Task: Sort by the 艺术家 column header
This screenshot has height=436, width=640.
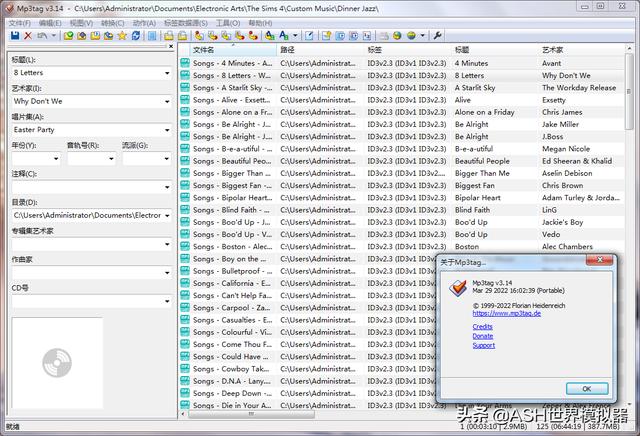Action: click(582, 50)
